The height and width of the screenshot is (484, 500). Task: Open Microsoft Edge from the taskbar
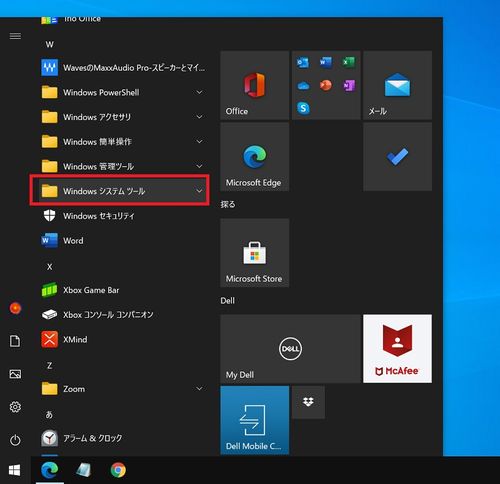click(50, 470)
